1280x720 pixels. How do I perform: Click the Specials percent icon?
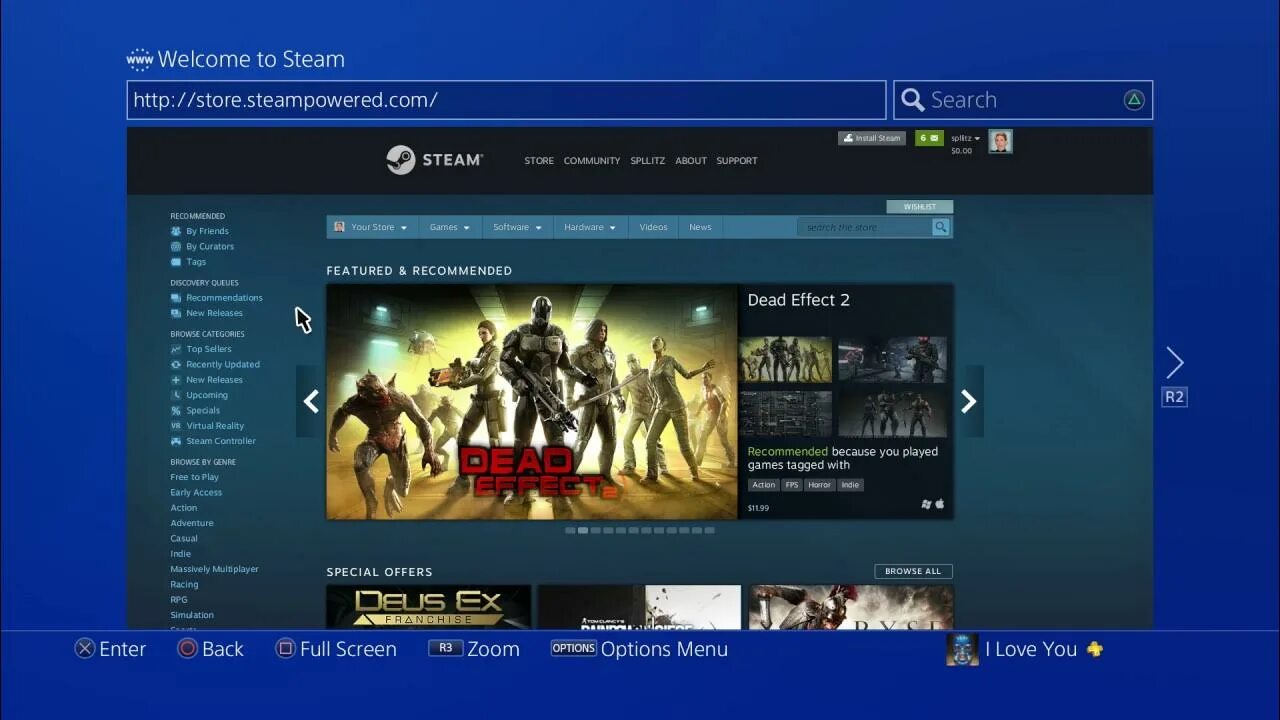[x=176, y=410]
